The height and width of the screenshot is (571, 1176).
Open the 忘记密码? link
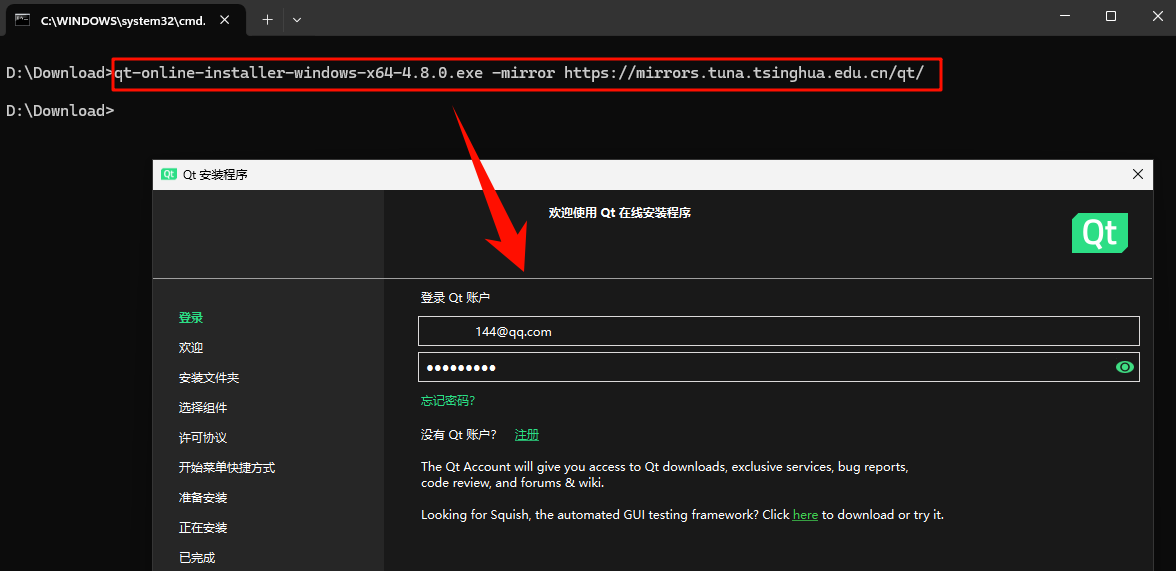click(x=448, y=401)
